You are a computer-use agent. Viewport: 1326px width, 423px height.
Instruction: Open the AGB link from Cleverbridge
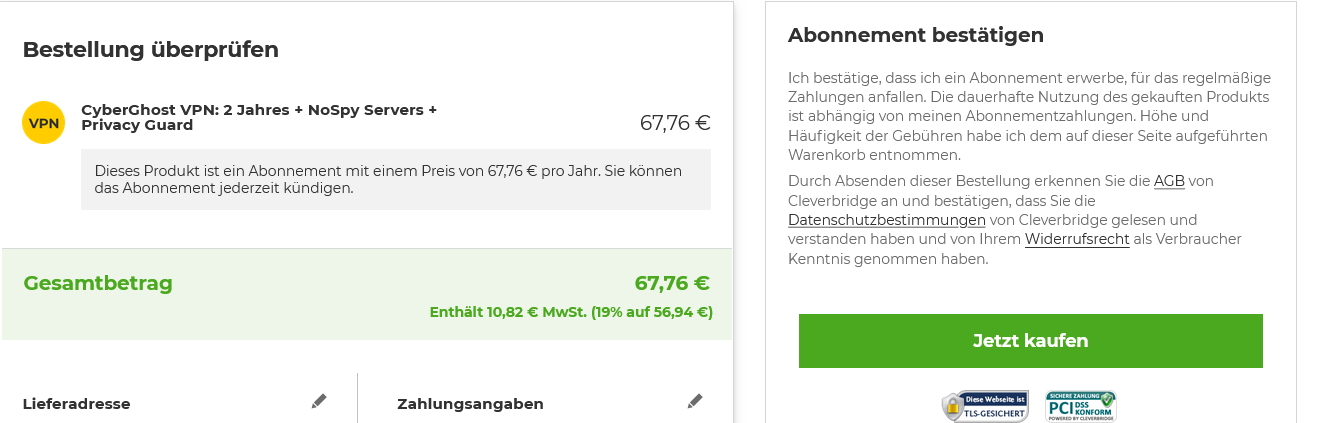coord(1169,181)
